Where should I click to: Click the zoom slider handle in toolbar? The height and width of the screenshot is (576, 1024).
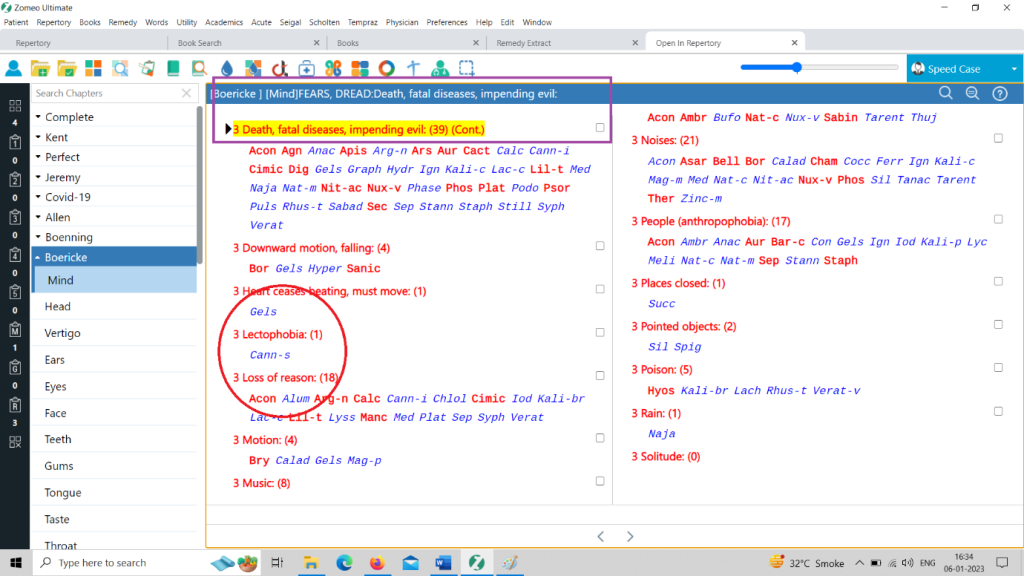point(797,67)
